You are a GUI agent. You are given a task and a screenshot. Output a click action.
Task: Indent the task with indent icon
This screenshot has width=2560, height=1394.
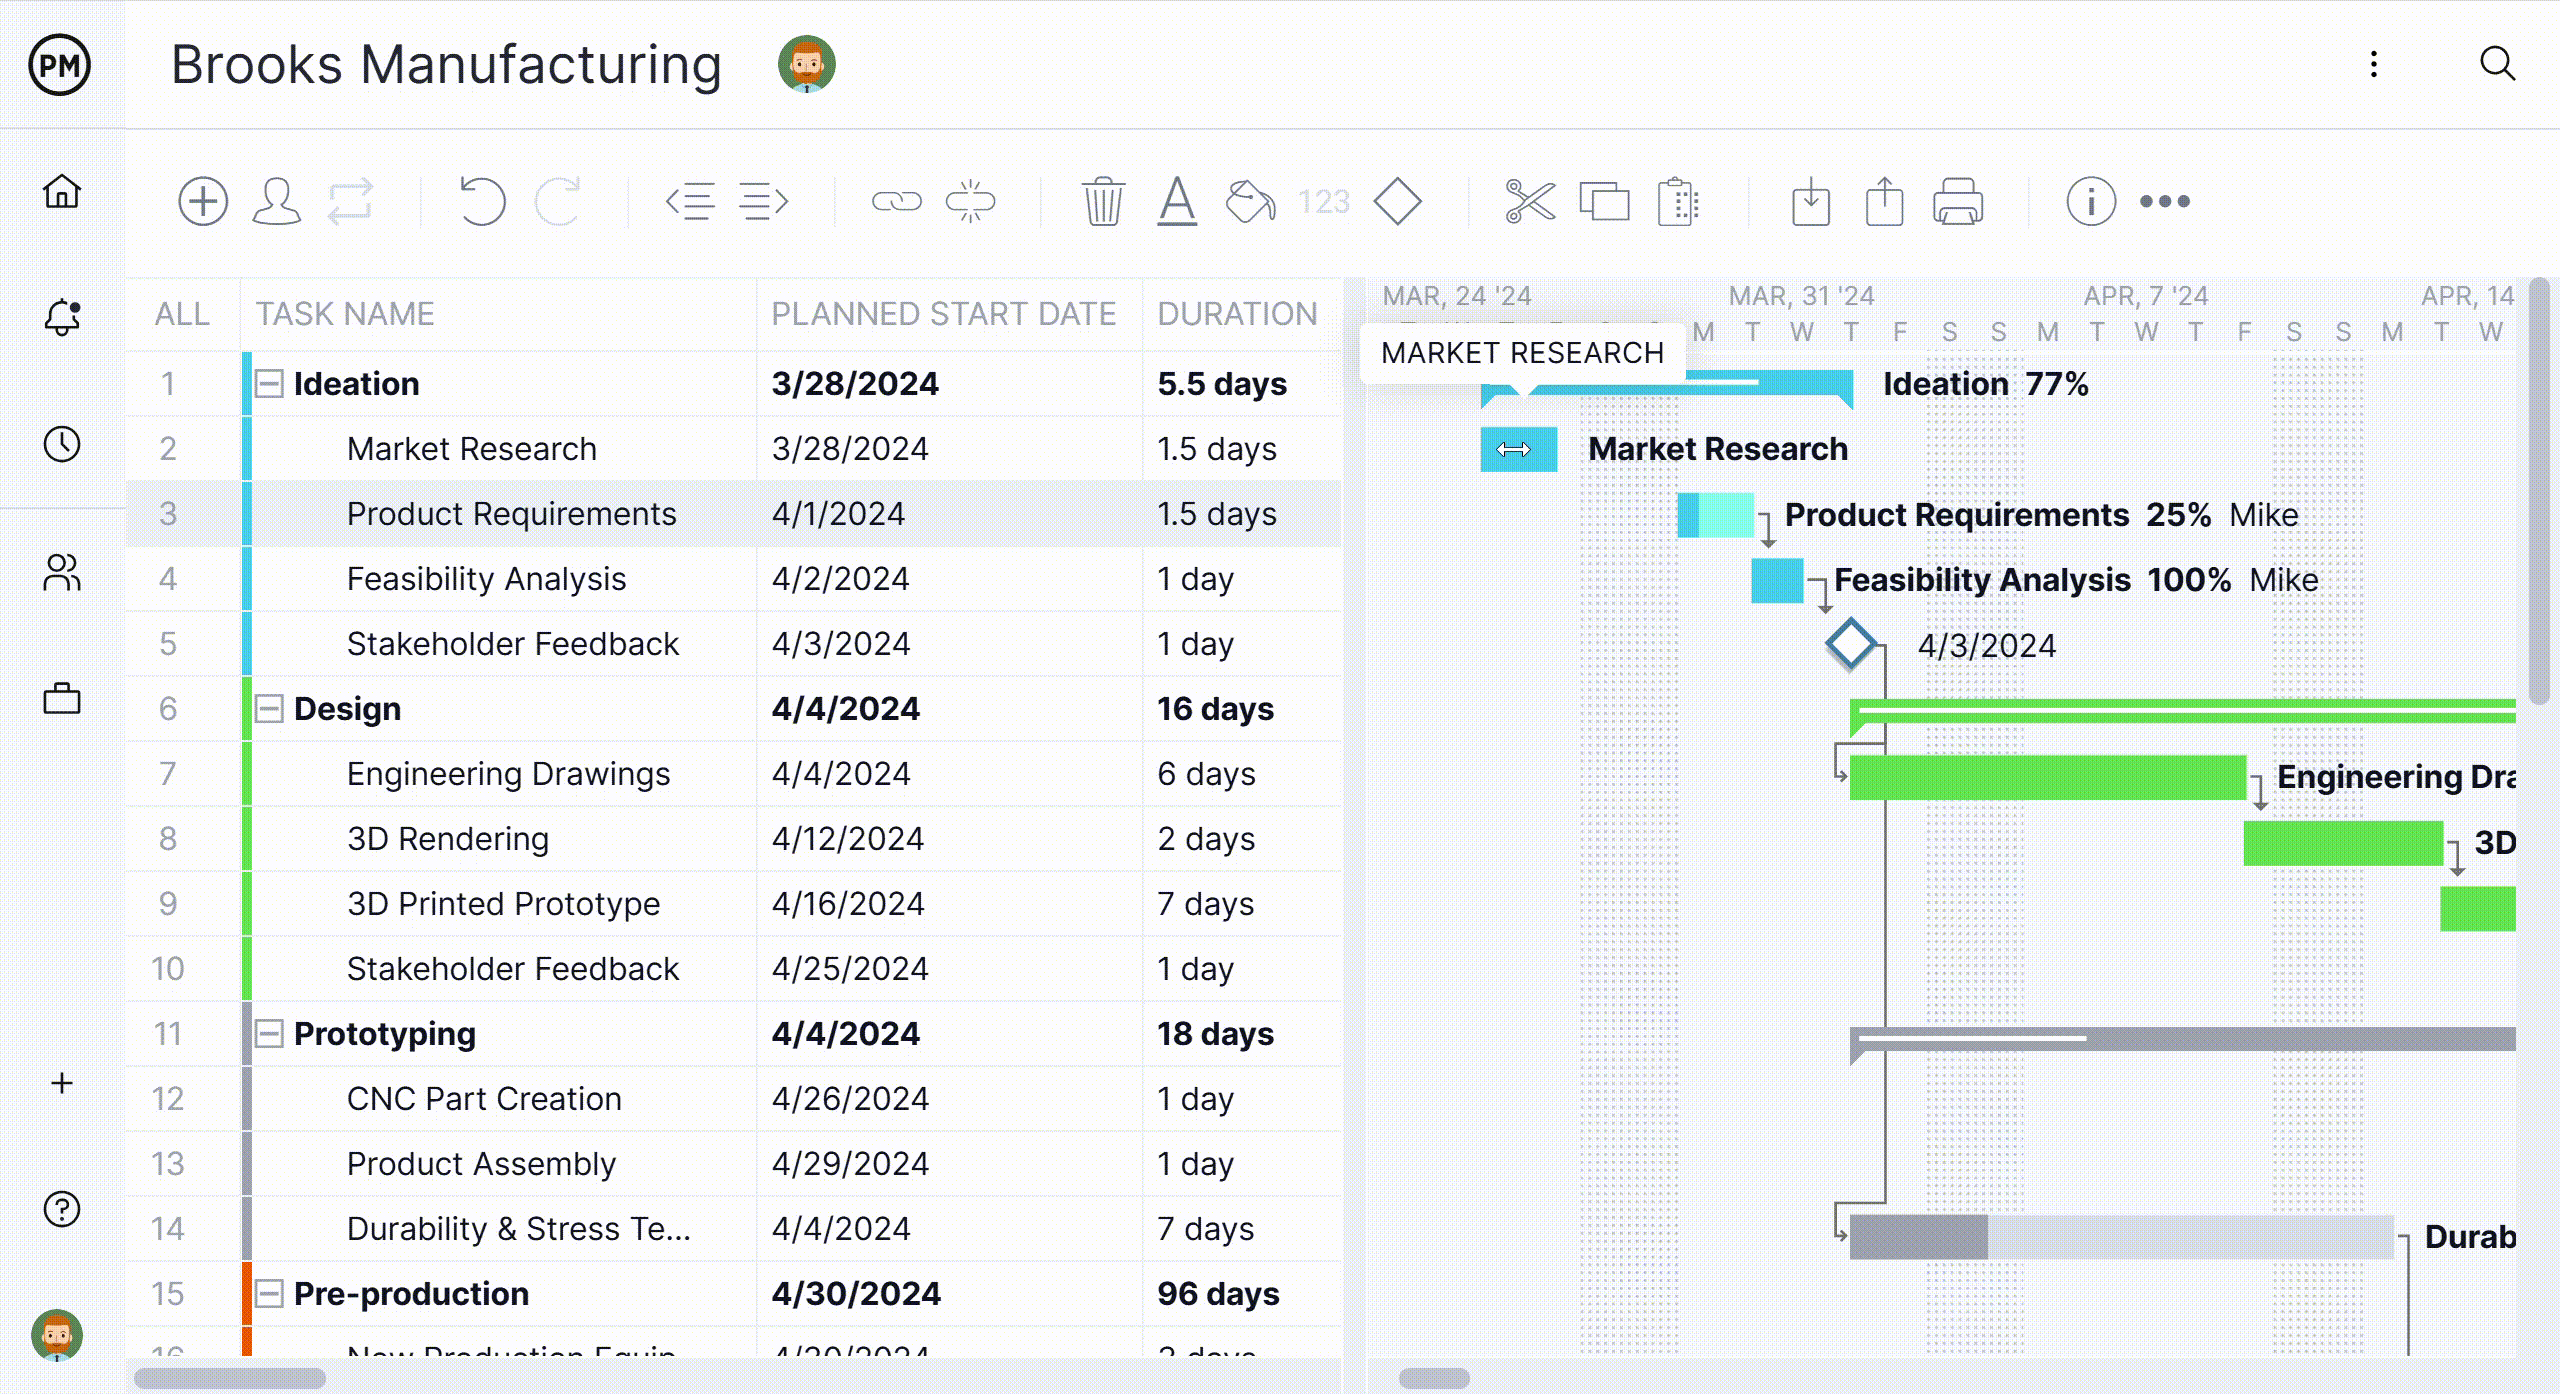[x=764, y=202]
